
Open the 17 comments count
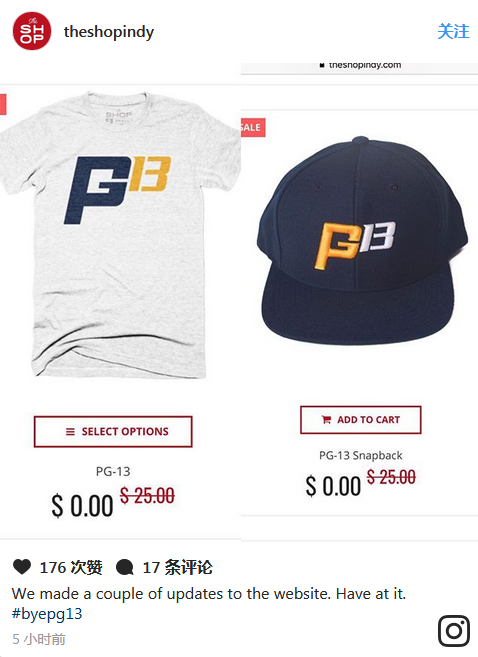pyautogui.click(x=178, y=567)
